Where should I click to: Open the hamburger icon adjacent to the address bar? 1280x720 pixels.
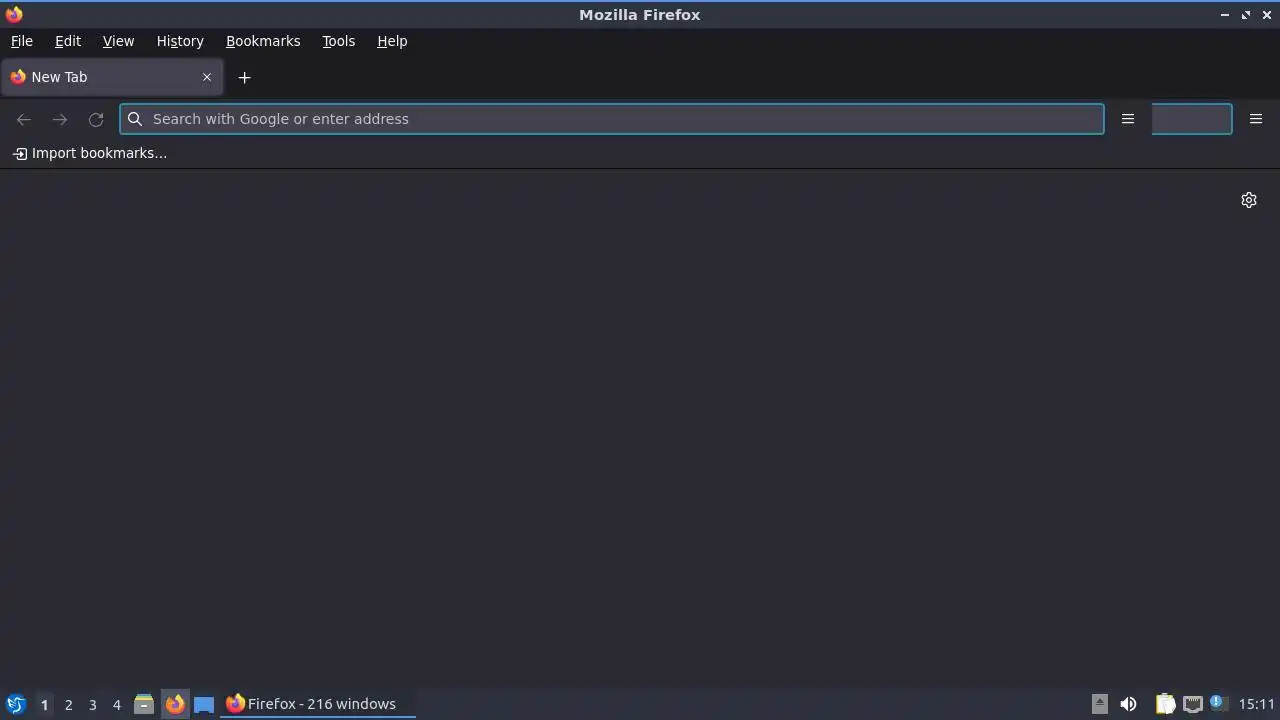click(x=1128, y=119)
